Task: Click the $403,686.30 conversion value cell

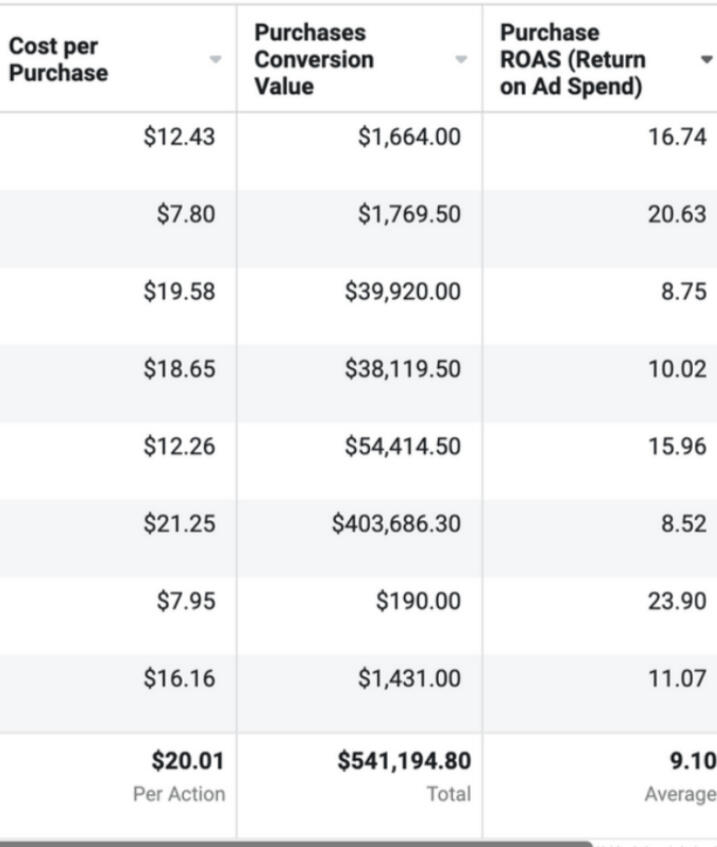Action: (x=397, y=523)
